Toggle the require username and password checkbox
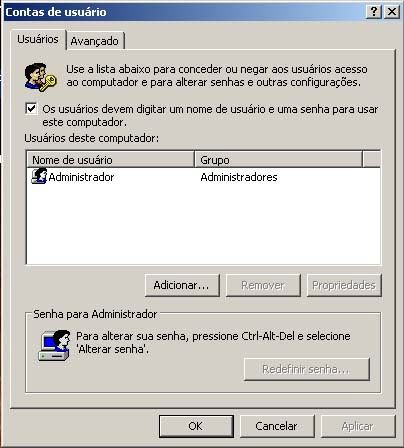The height and width of the screenshot is (448, 404). [x=31, y=109]
